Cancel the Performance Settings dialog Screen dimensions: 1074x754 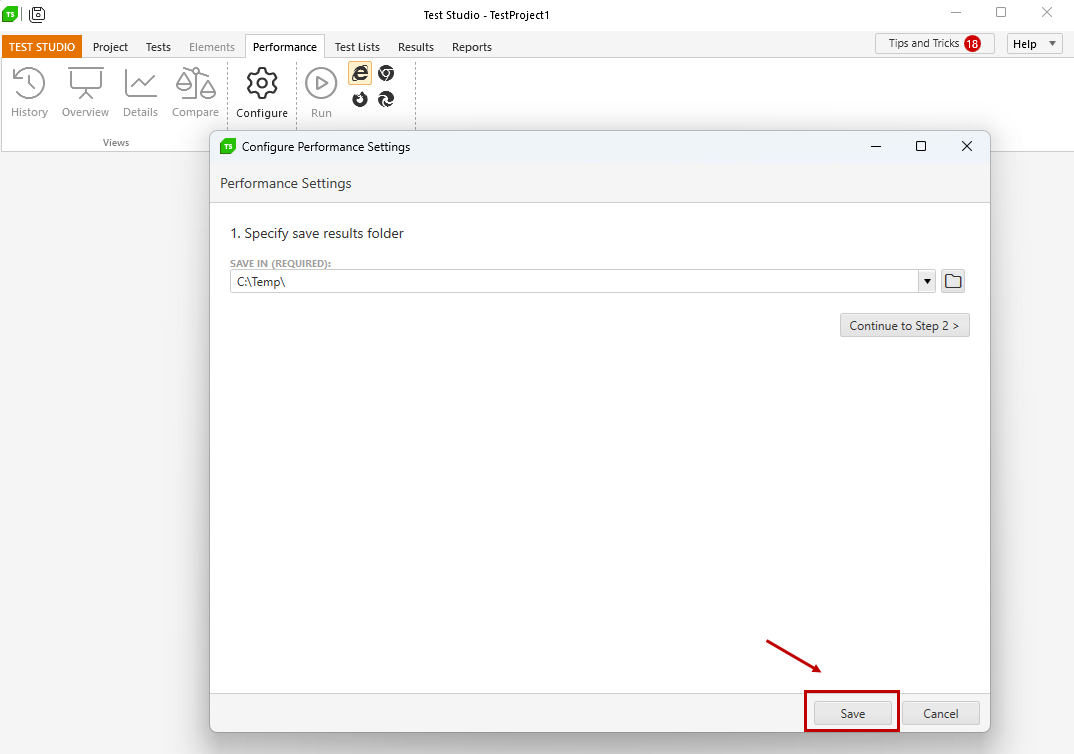coord(940,713)
